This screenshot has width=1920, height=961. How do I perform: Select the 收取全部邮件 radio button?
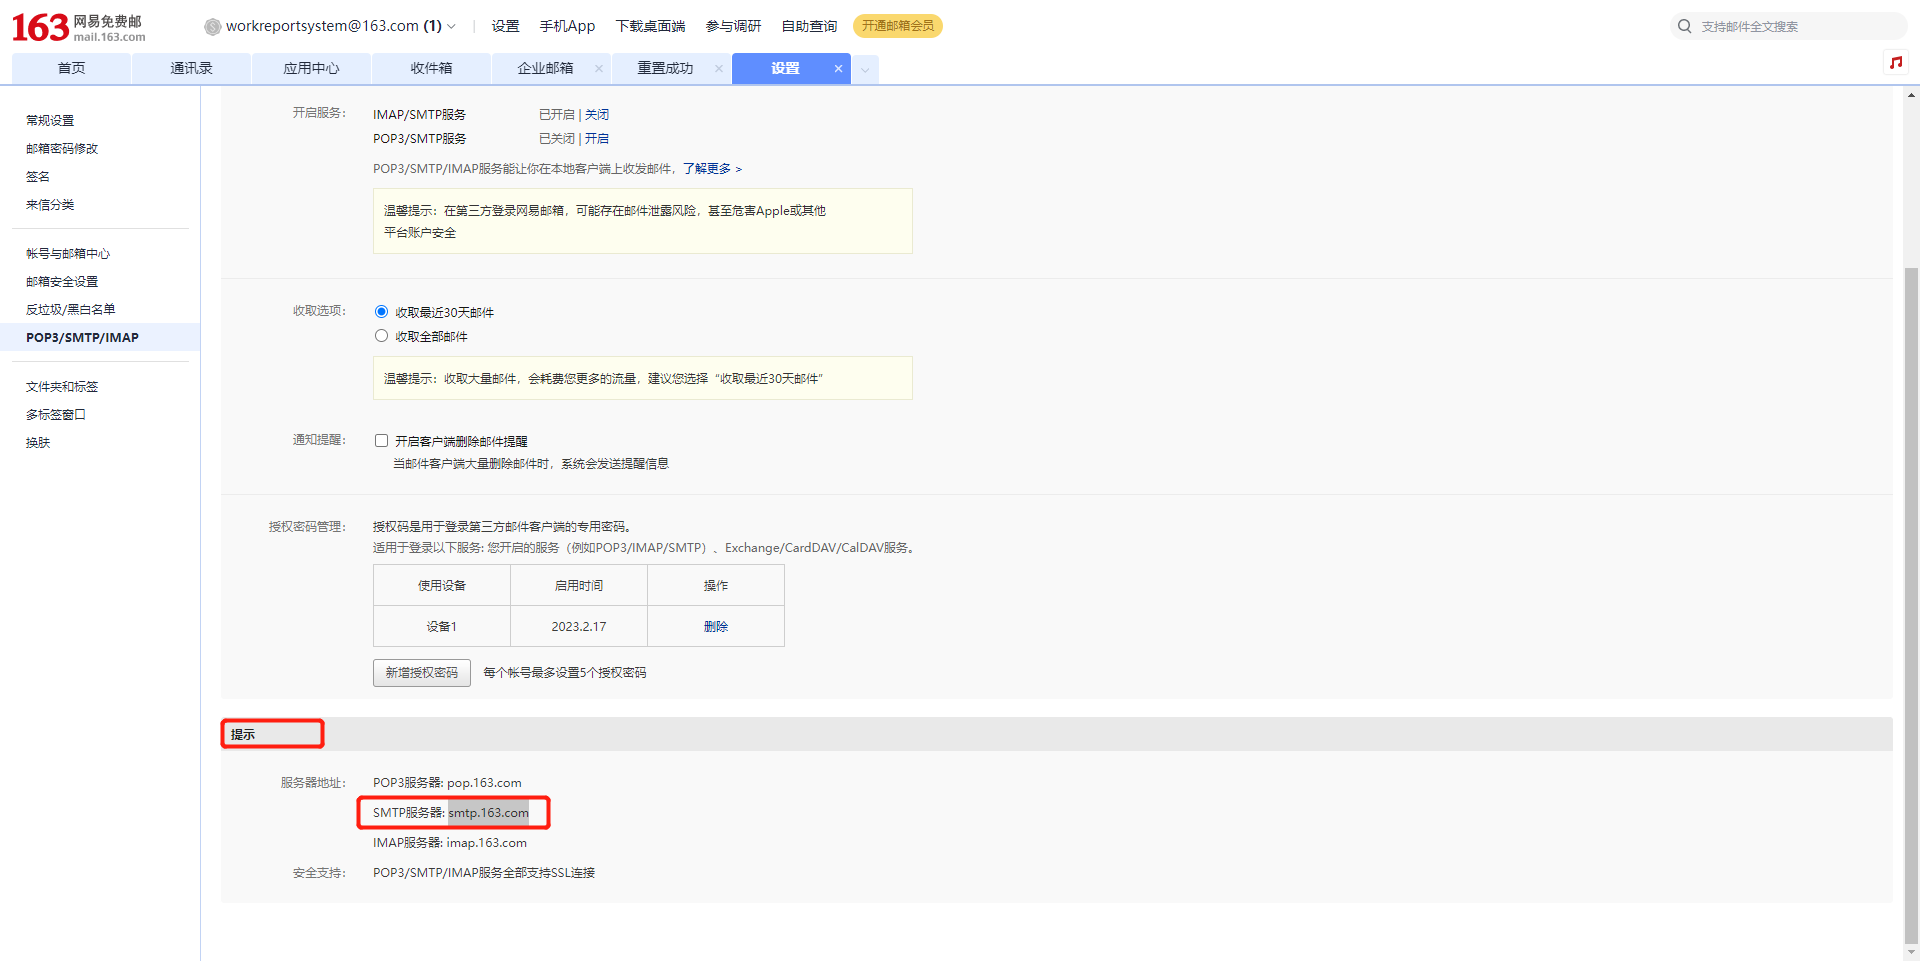pyautogui.click(x=381, y=336)
